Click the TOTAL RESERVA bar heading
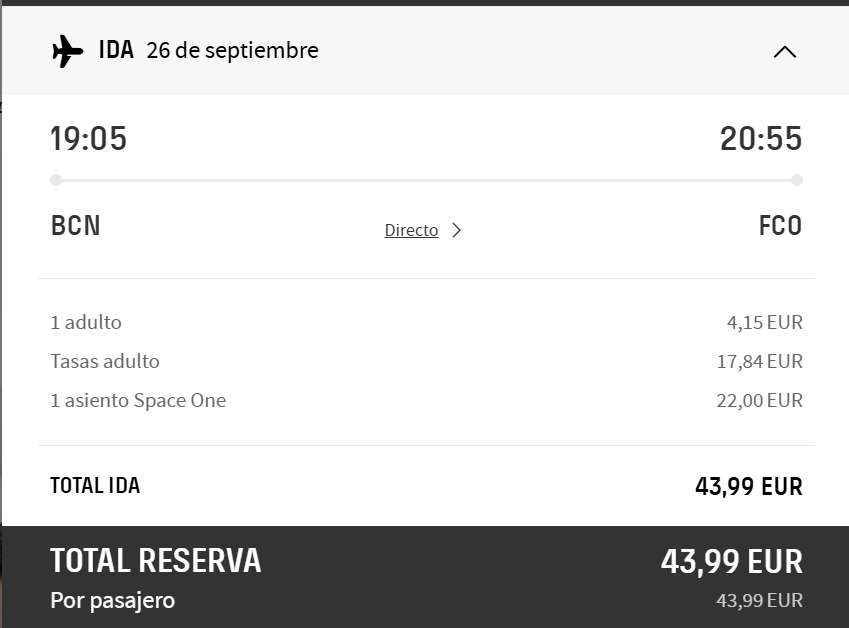 (155, 560)
